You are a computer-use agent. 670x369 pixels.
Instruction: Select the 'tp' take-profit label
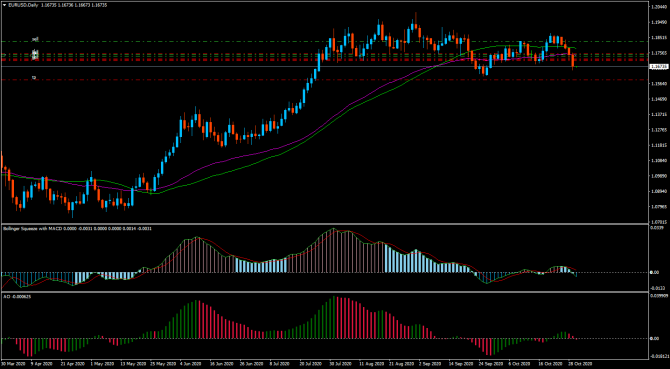pos(35,77)
